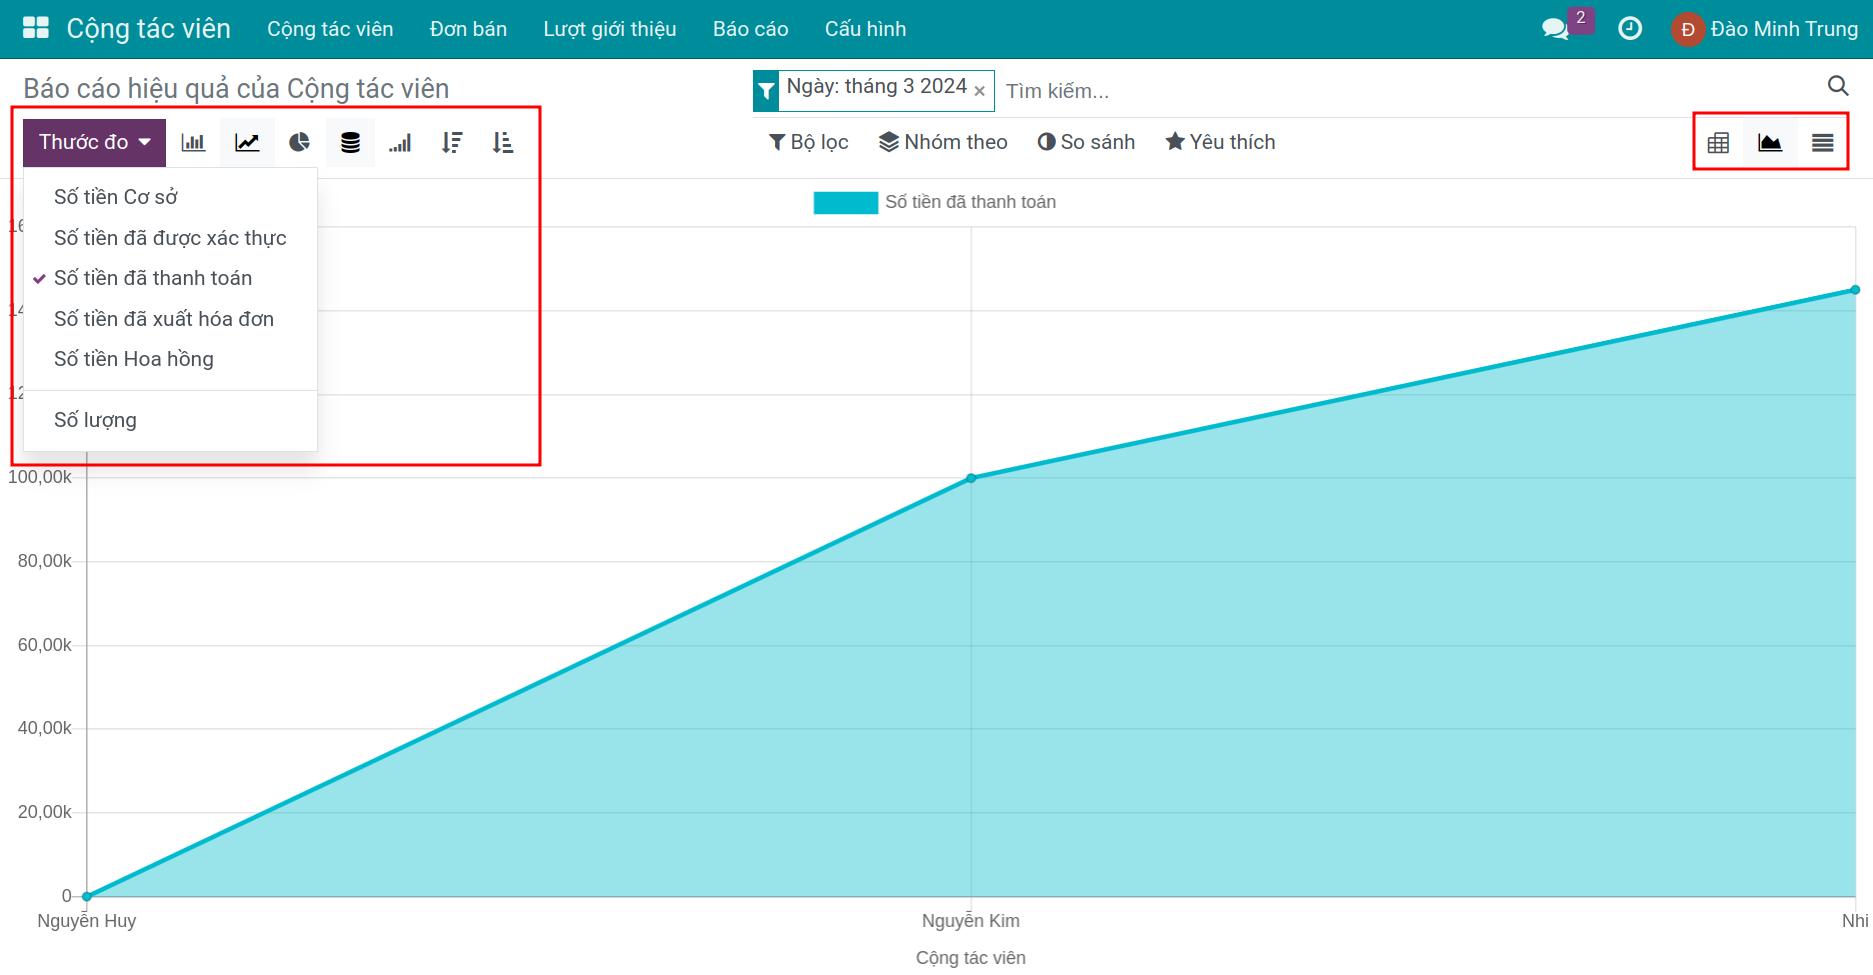Screen dimensions: 1873x975
Task: Uncheck measure Số tiền đã thanh toán
Action: click(170, 278)
